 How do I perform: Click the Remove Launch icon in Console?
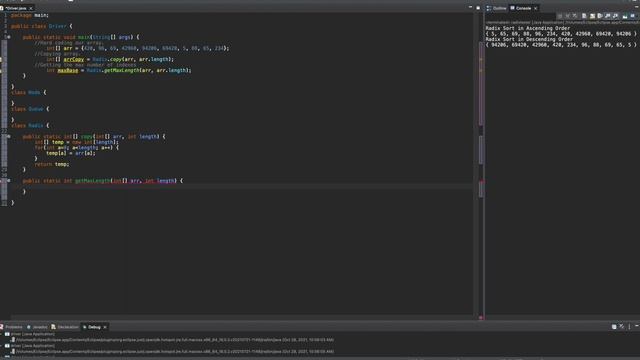click(x=567, y=16)
